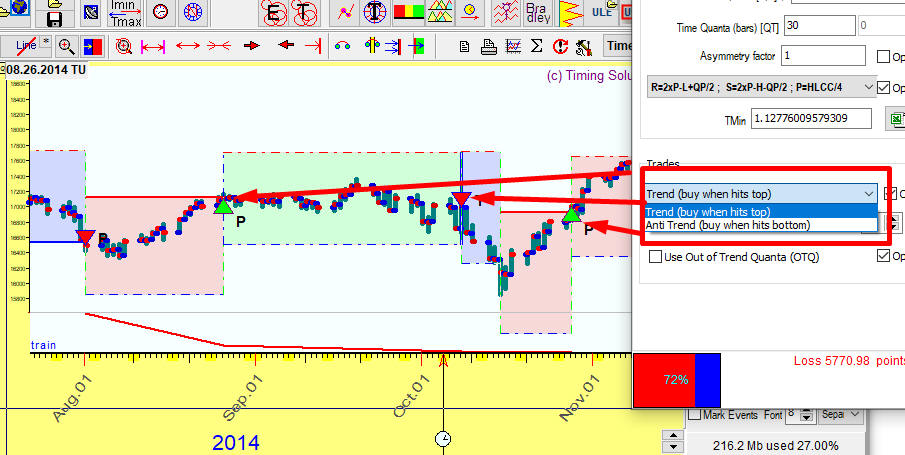Image resolution: width=905 pixels, height=455 pixels.
Task: Click the printer icon in toolbar
Action: 489,46
